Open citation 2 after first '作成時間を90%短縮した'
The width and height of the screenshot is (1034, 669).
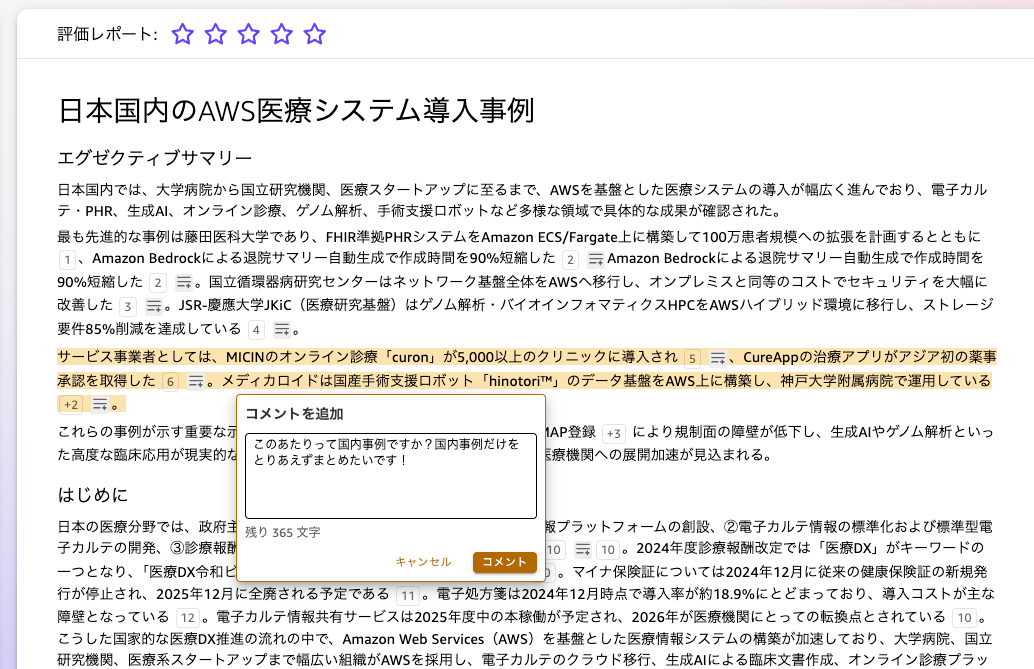pyautogui.click(x=570, y=259)
